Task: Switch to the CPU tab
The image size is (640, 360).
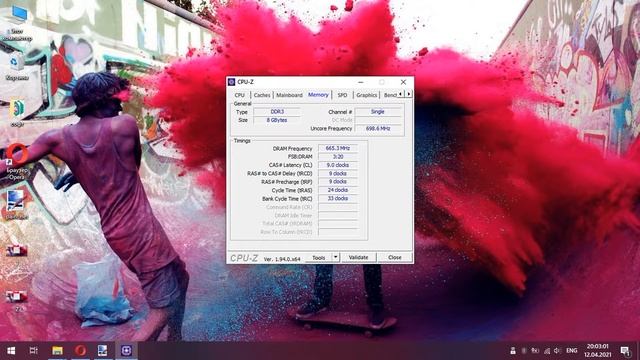Action: (240, 95)
